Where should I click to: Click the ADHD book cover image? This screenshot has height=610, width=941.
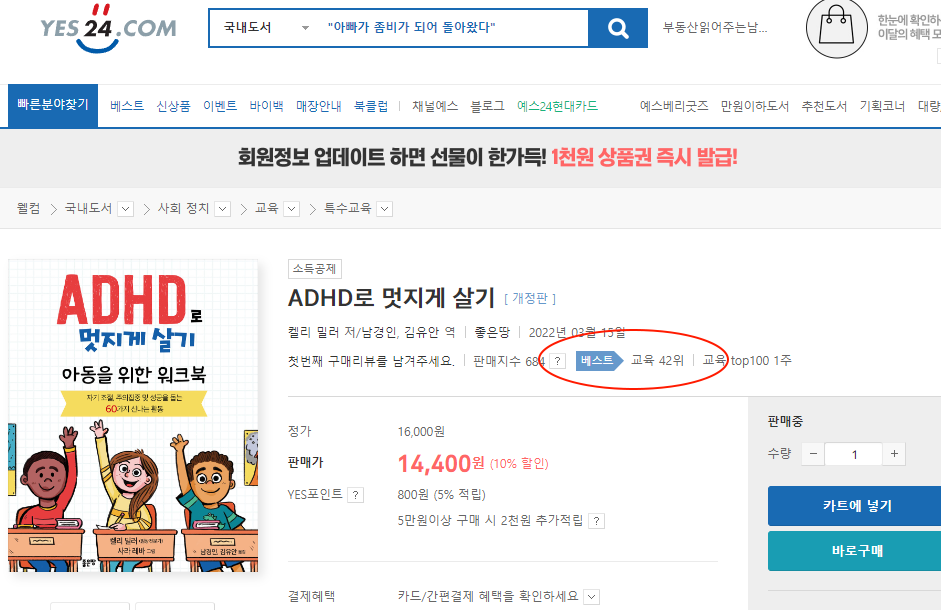(x=133, y=415)
